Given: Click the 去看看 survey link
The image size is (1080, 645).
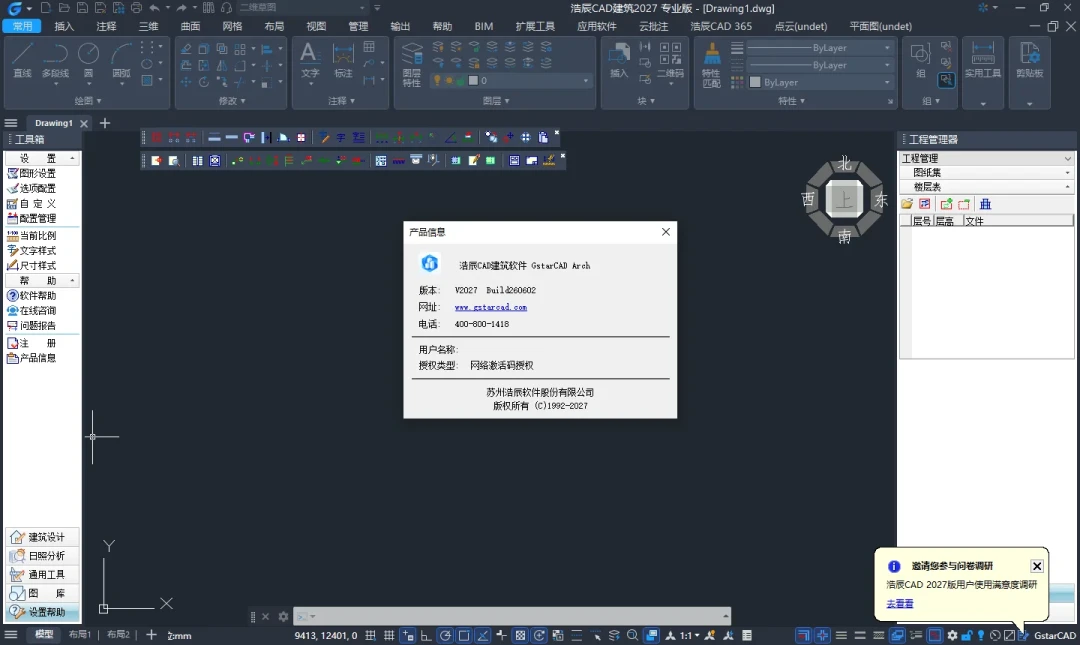Looking at the screenshot, I should [900, 604].
